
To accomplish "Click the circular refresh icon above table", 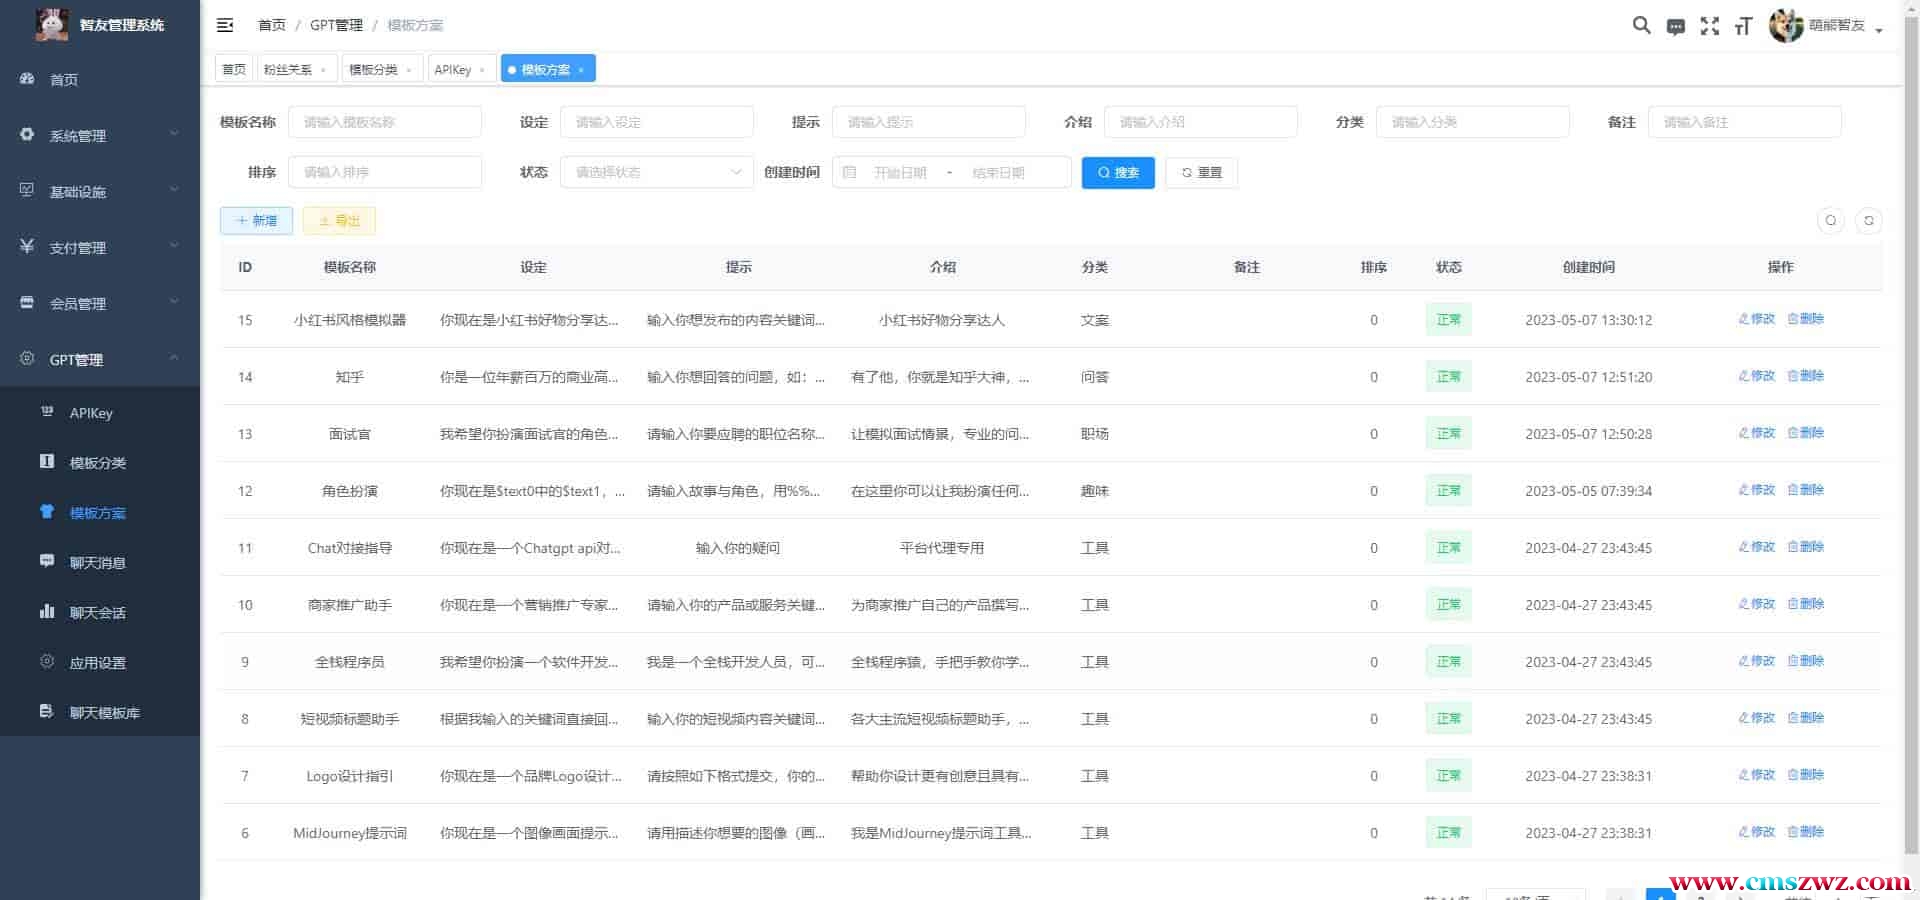I will click(x=1868, y=221).
